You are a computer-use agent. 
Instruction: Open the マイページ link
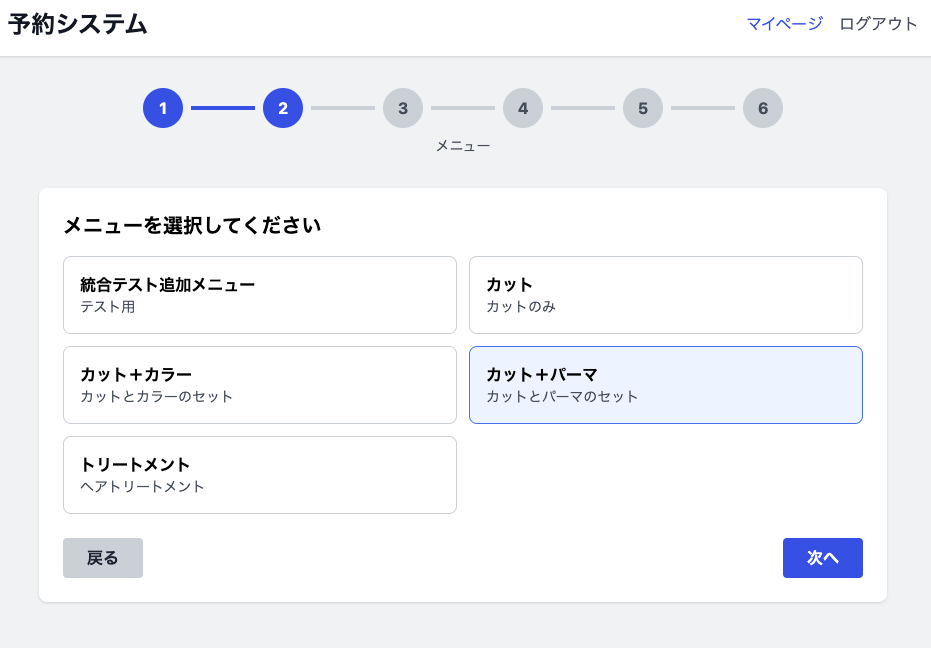pos(784,24)
